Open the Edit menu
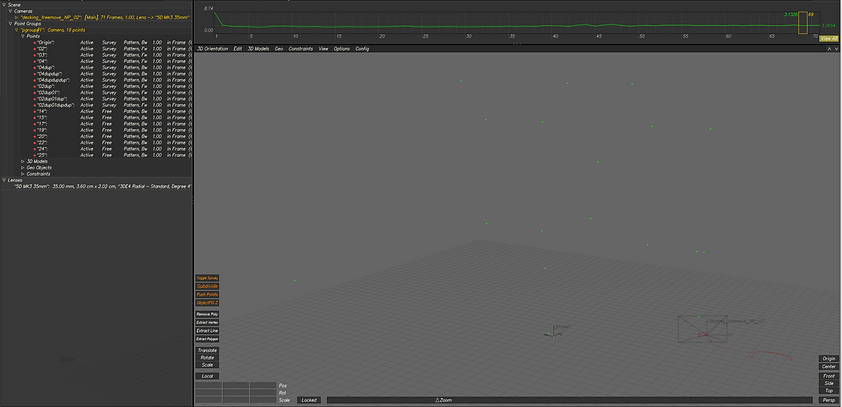 click(x=237, y=49)
